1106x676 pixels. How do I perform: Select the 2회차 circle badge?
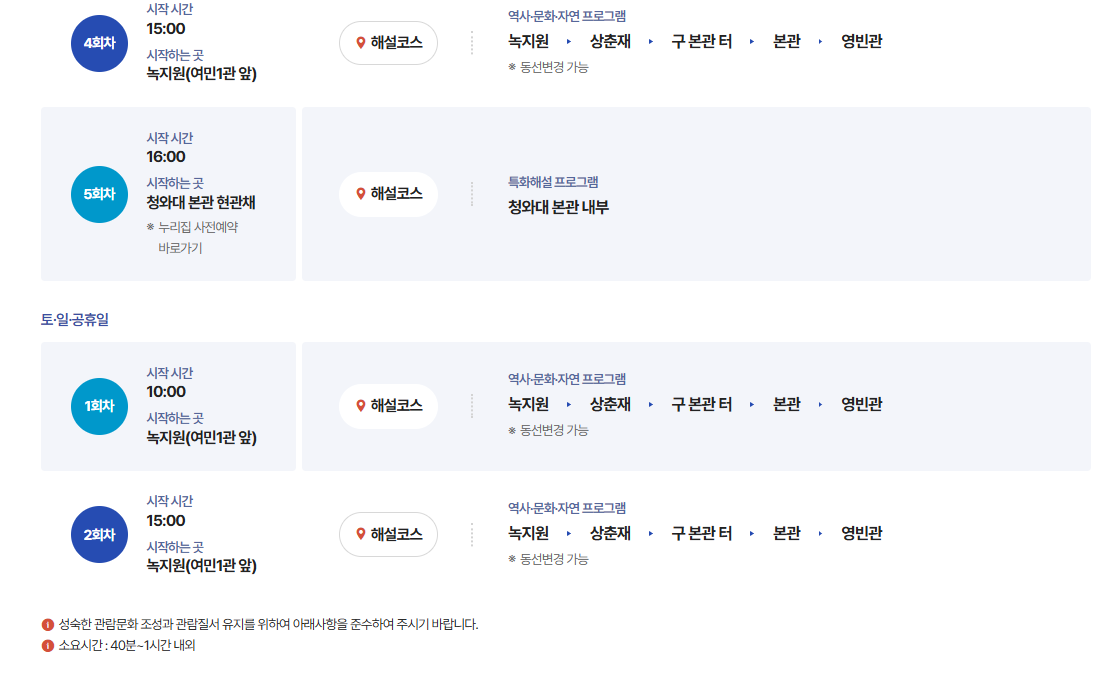coord(99,534)
